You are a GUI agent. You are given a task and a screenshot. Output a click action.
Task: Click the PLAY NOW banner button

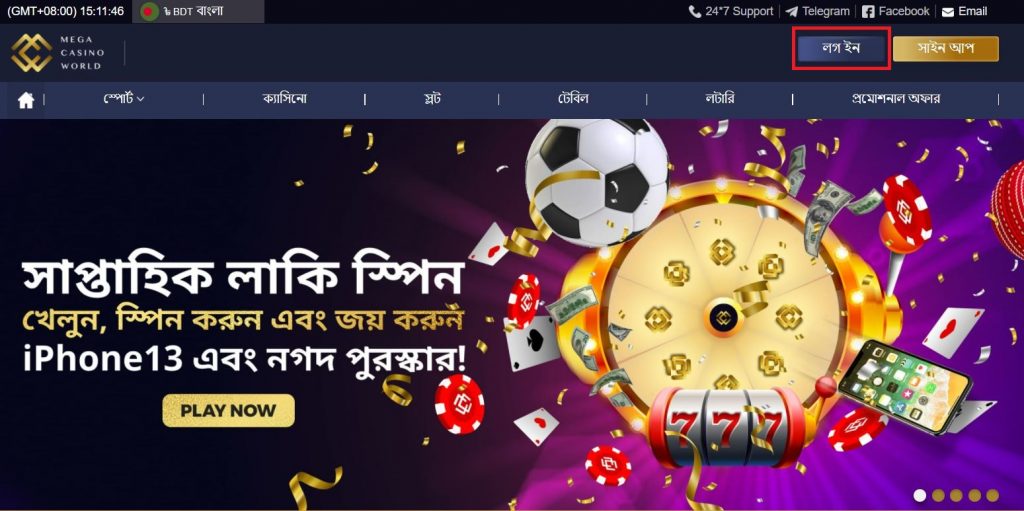[x=229, y=410]
